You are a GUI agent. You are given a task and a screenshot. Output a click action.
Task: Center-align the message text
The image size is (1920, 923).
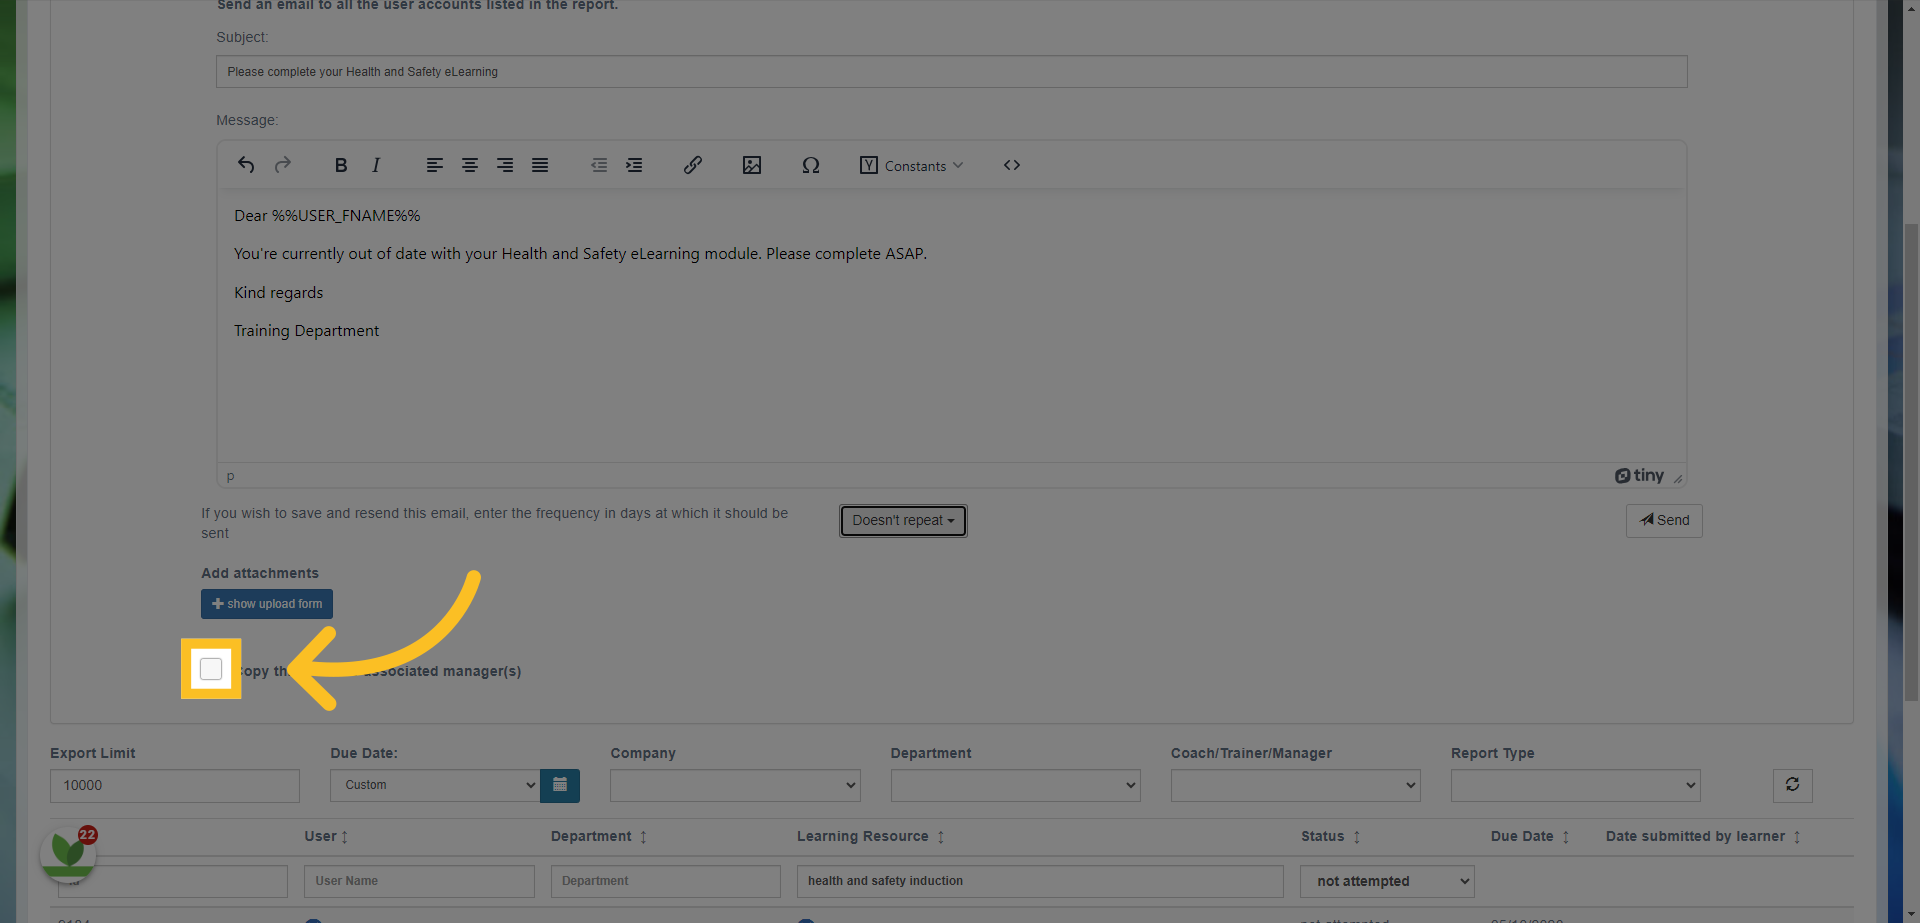tap(470, 165)
